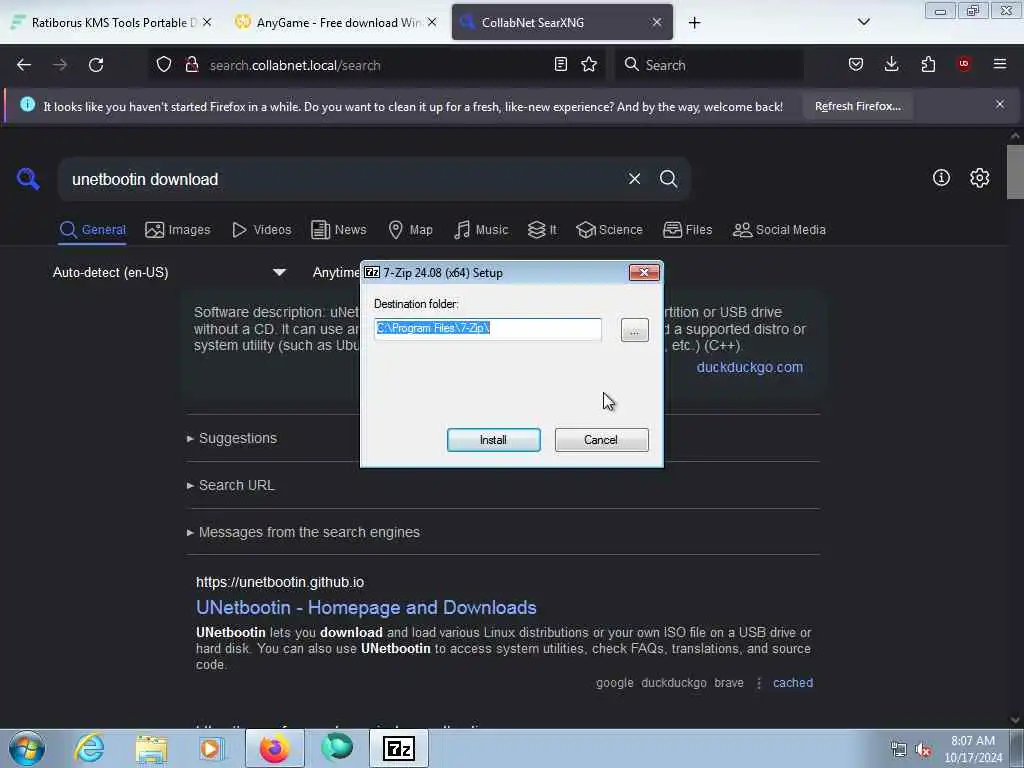
Task: Open Windows Media Player from taskbar
Action: tap(212, 748)
